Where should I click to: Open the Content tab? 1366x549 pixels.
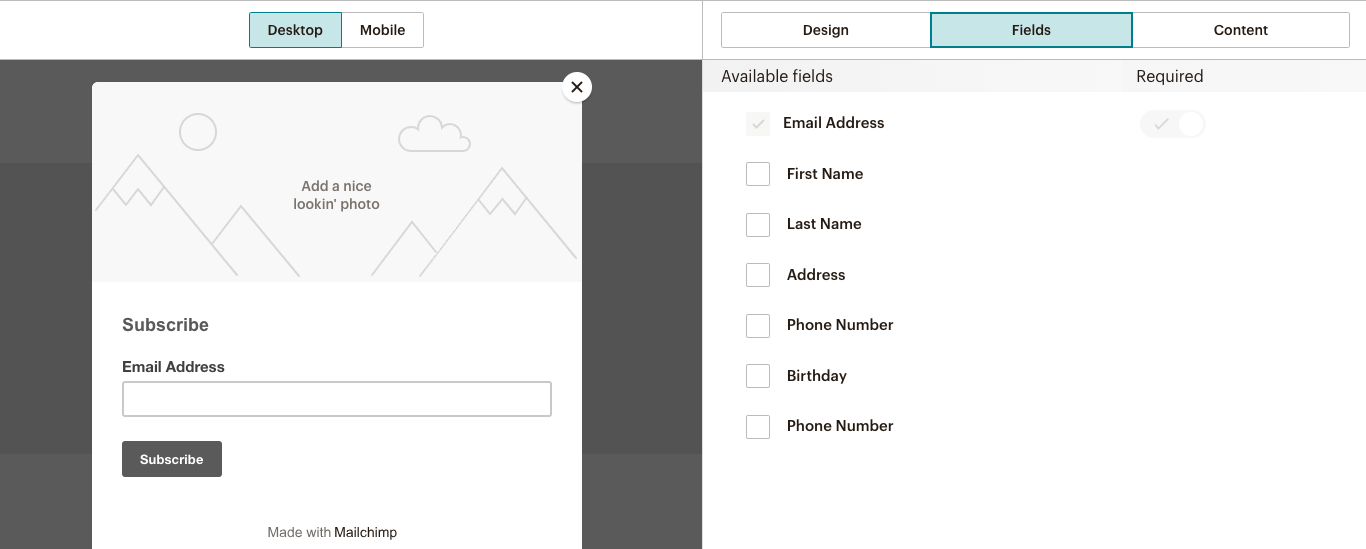tap(1241, 30)
